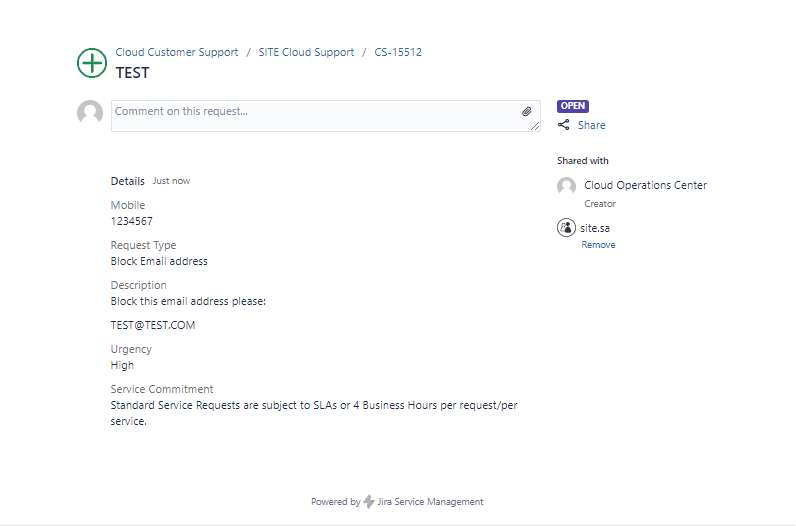Click the 'Just now' timestamp
The image size is (796, 526).
(x=171, y=181)
